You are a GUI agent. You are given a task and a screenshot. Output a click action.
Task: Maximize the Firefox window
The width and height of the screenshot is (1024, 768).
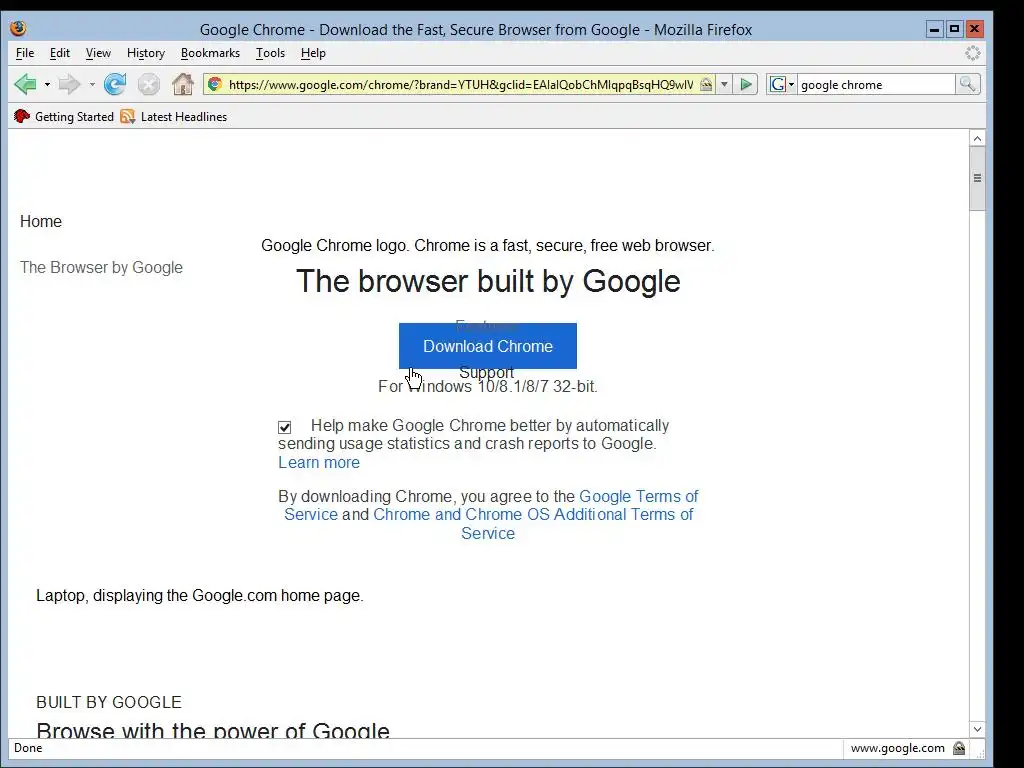954,29
